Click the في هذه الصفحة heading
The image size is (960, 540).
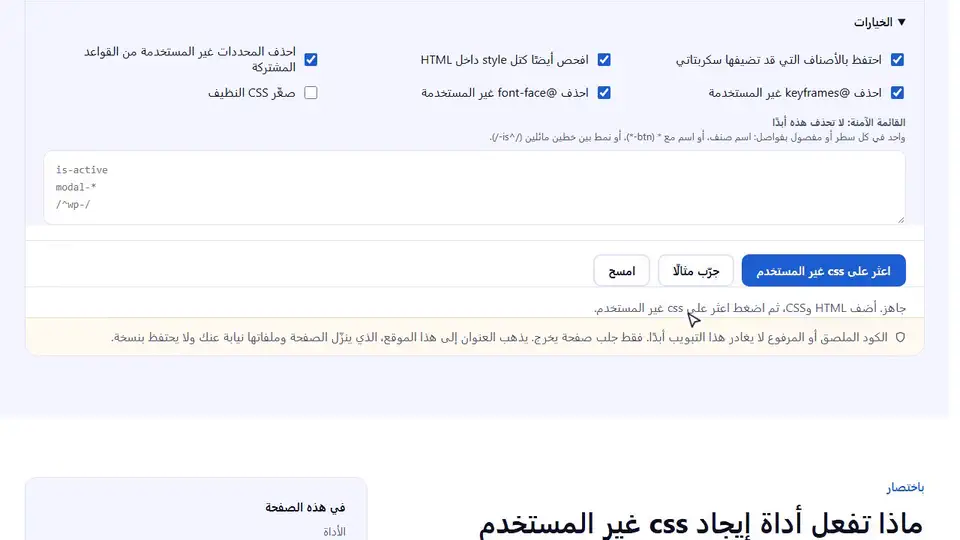[305, 507]
